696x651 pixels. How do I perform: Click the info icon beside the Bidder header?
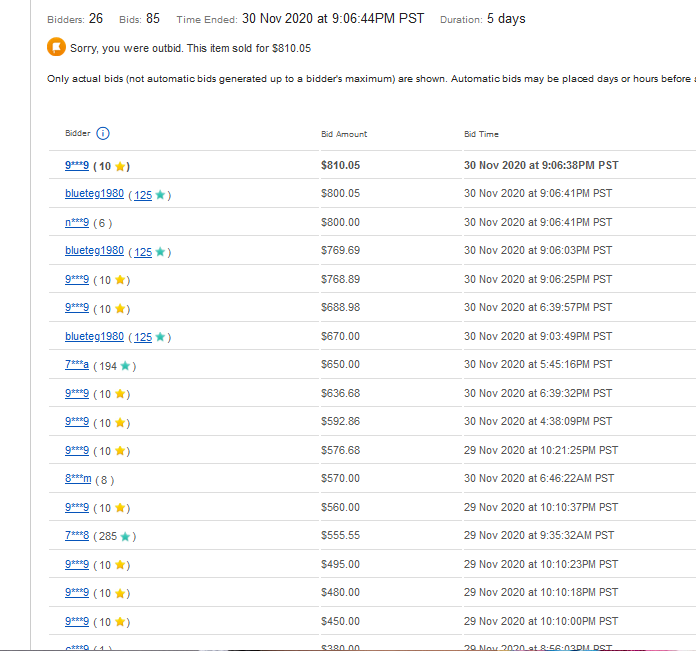click(x=103, y=134)
